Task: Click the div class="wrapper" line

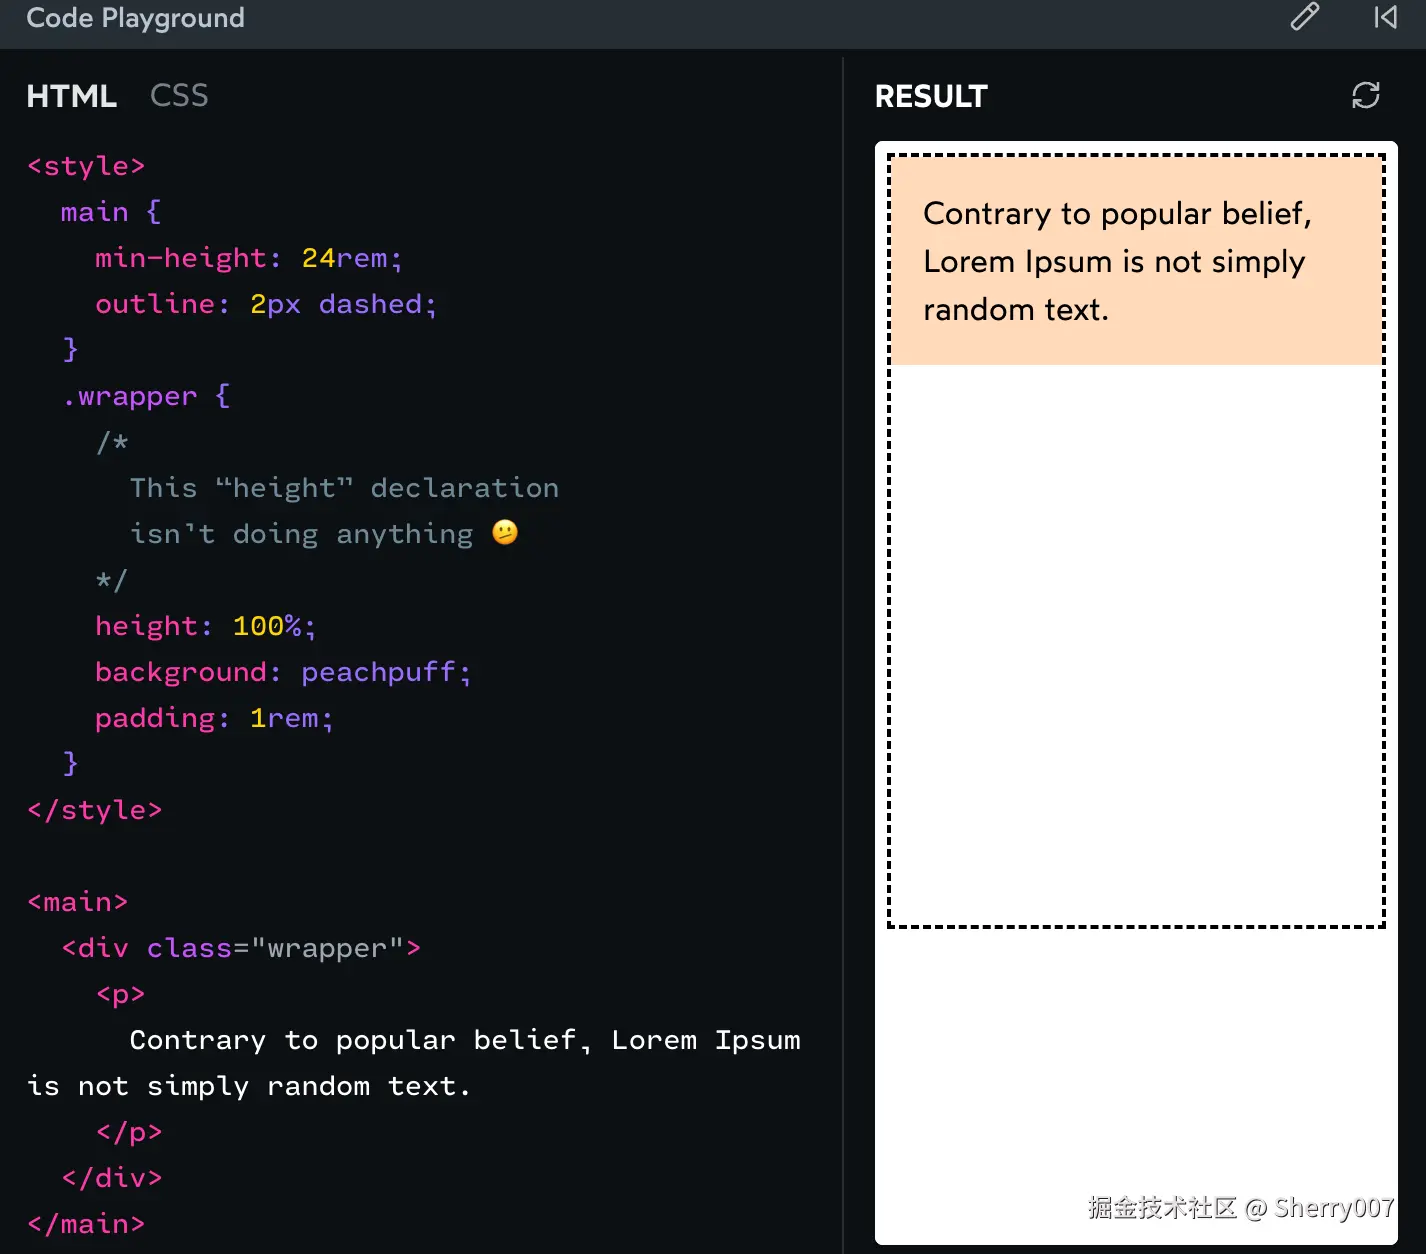Action: click(x=241, y=948)
